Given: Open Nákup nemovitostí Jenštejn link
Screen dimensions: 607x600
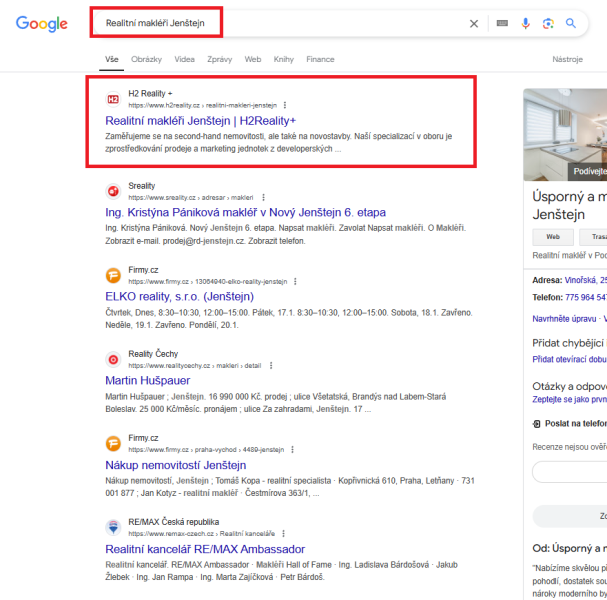Looking at the screenshot, I should (x=176, y=465).
